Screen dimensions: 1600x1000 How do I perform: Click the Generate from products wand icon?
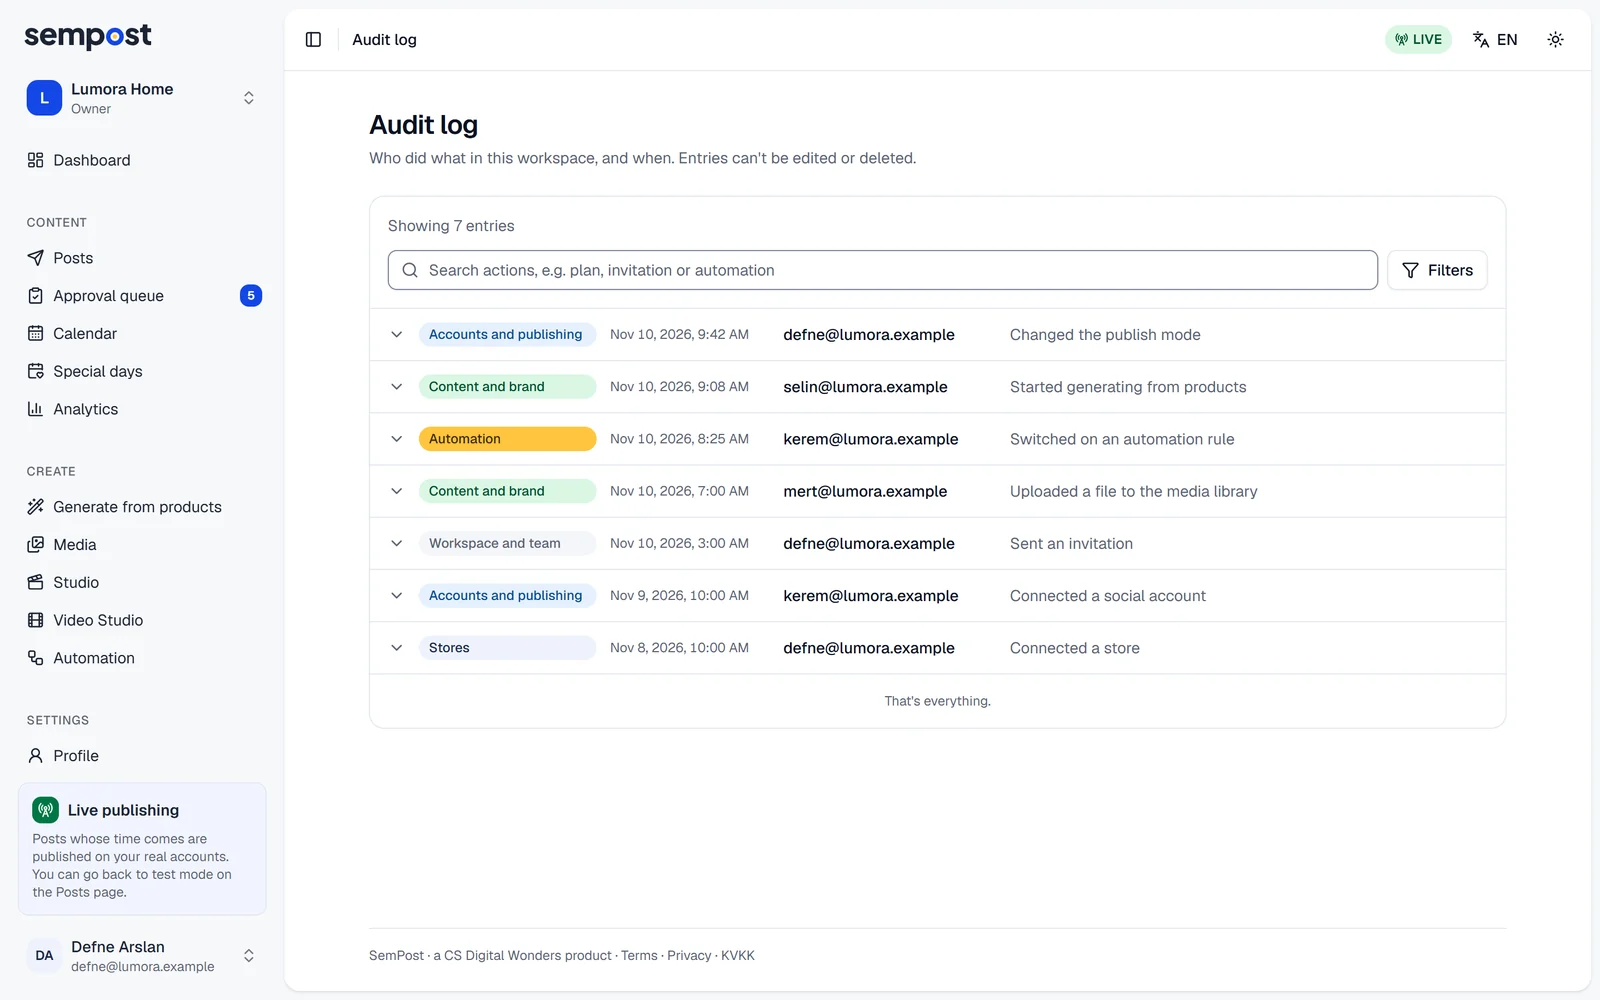(x=36, y=507)
